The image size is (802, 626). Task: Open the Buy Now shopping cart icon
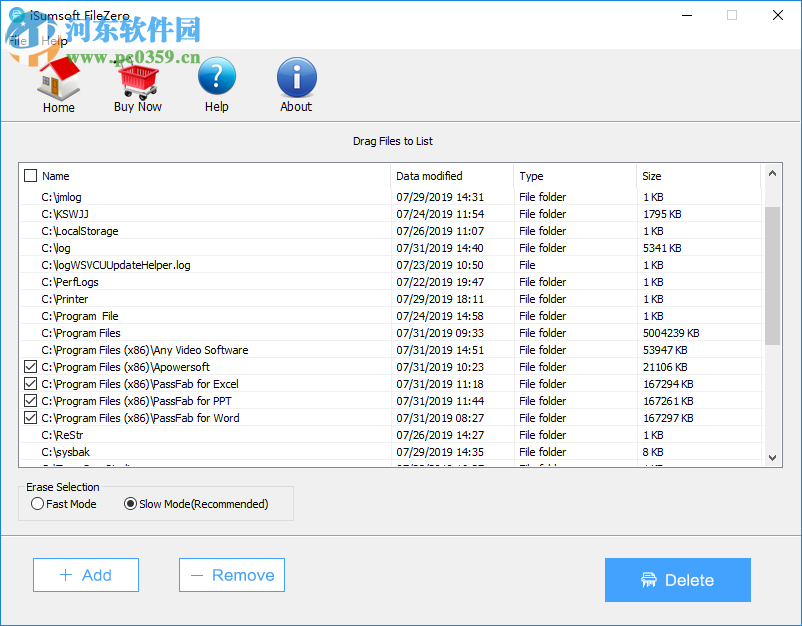pos(137,78)
